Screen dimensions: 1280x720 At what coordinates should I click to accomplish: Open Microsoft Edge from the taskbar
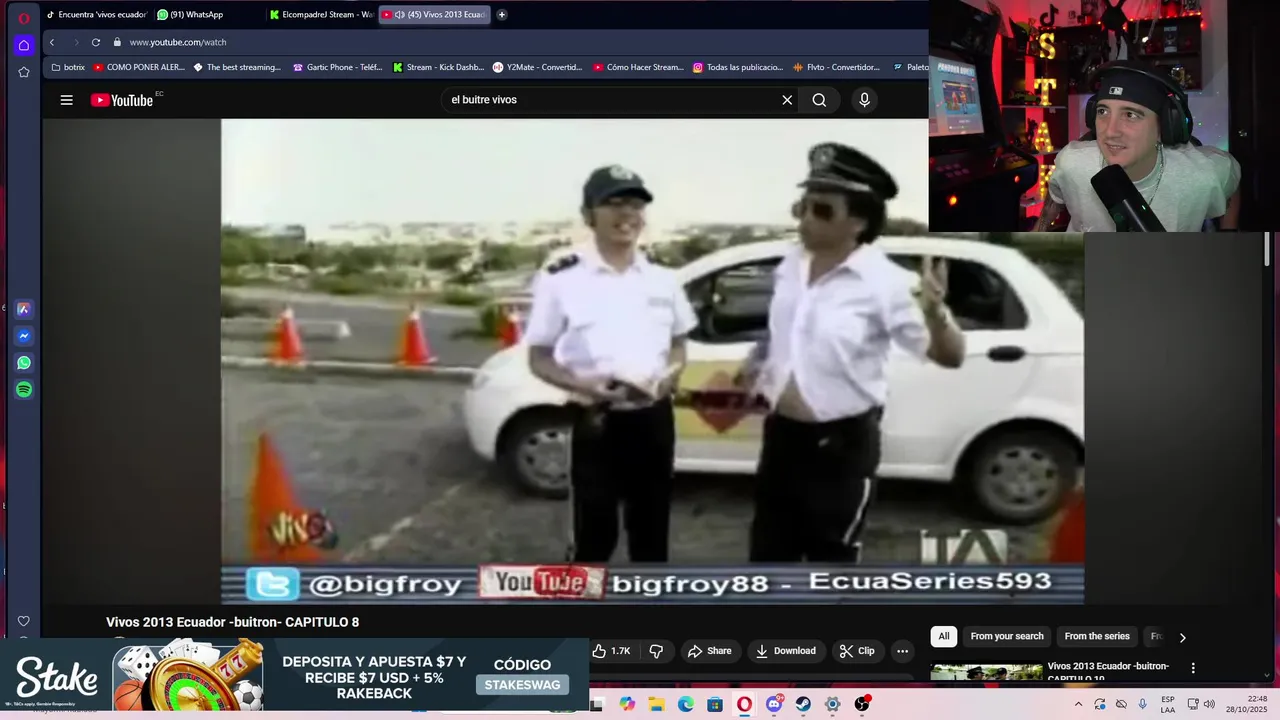pos(686,704)
